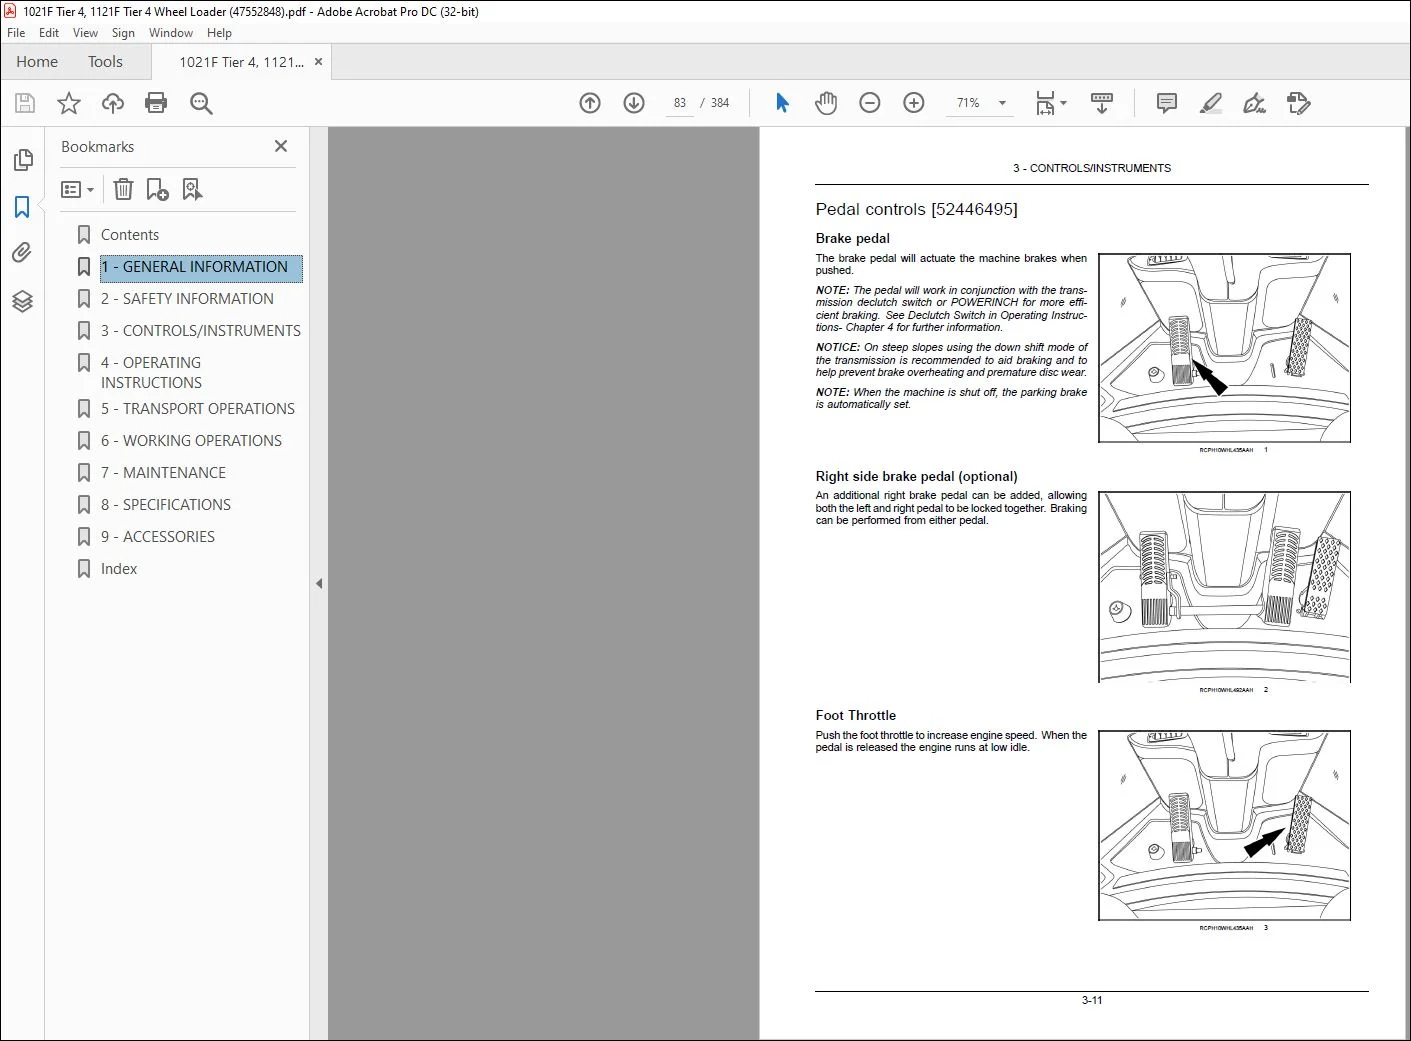The height and width of the screenshot is (1041, 1411).
Task: Open the Help menu
Action: [x=219, y=33]
